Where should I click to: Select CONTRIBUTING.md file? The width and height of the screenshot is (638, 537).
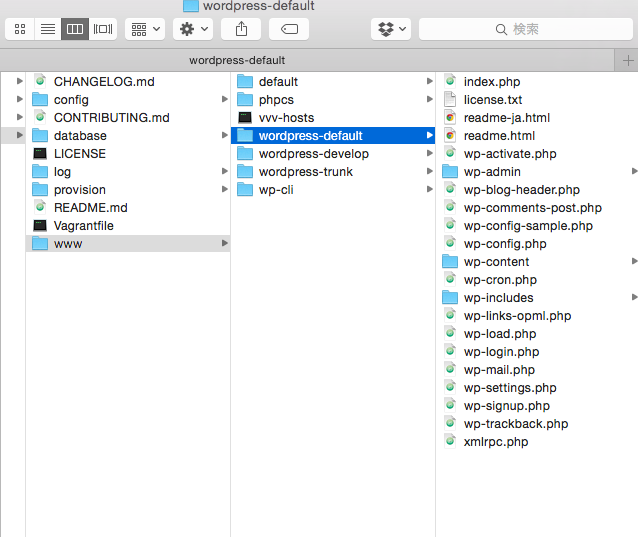(128, 118)
